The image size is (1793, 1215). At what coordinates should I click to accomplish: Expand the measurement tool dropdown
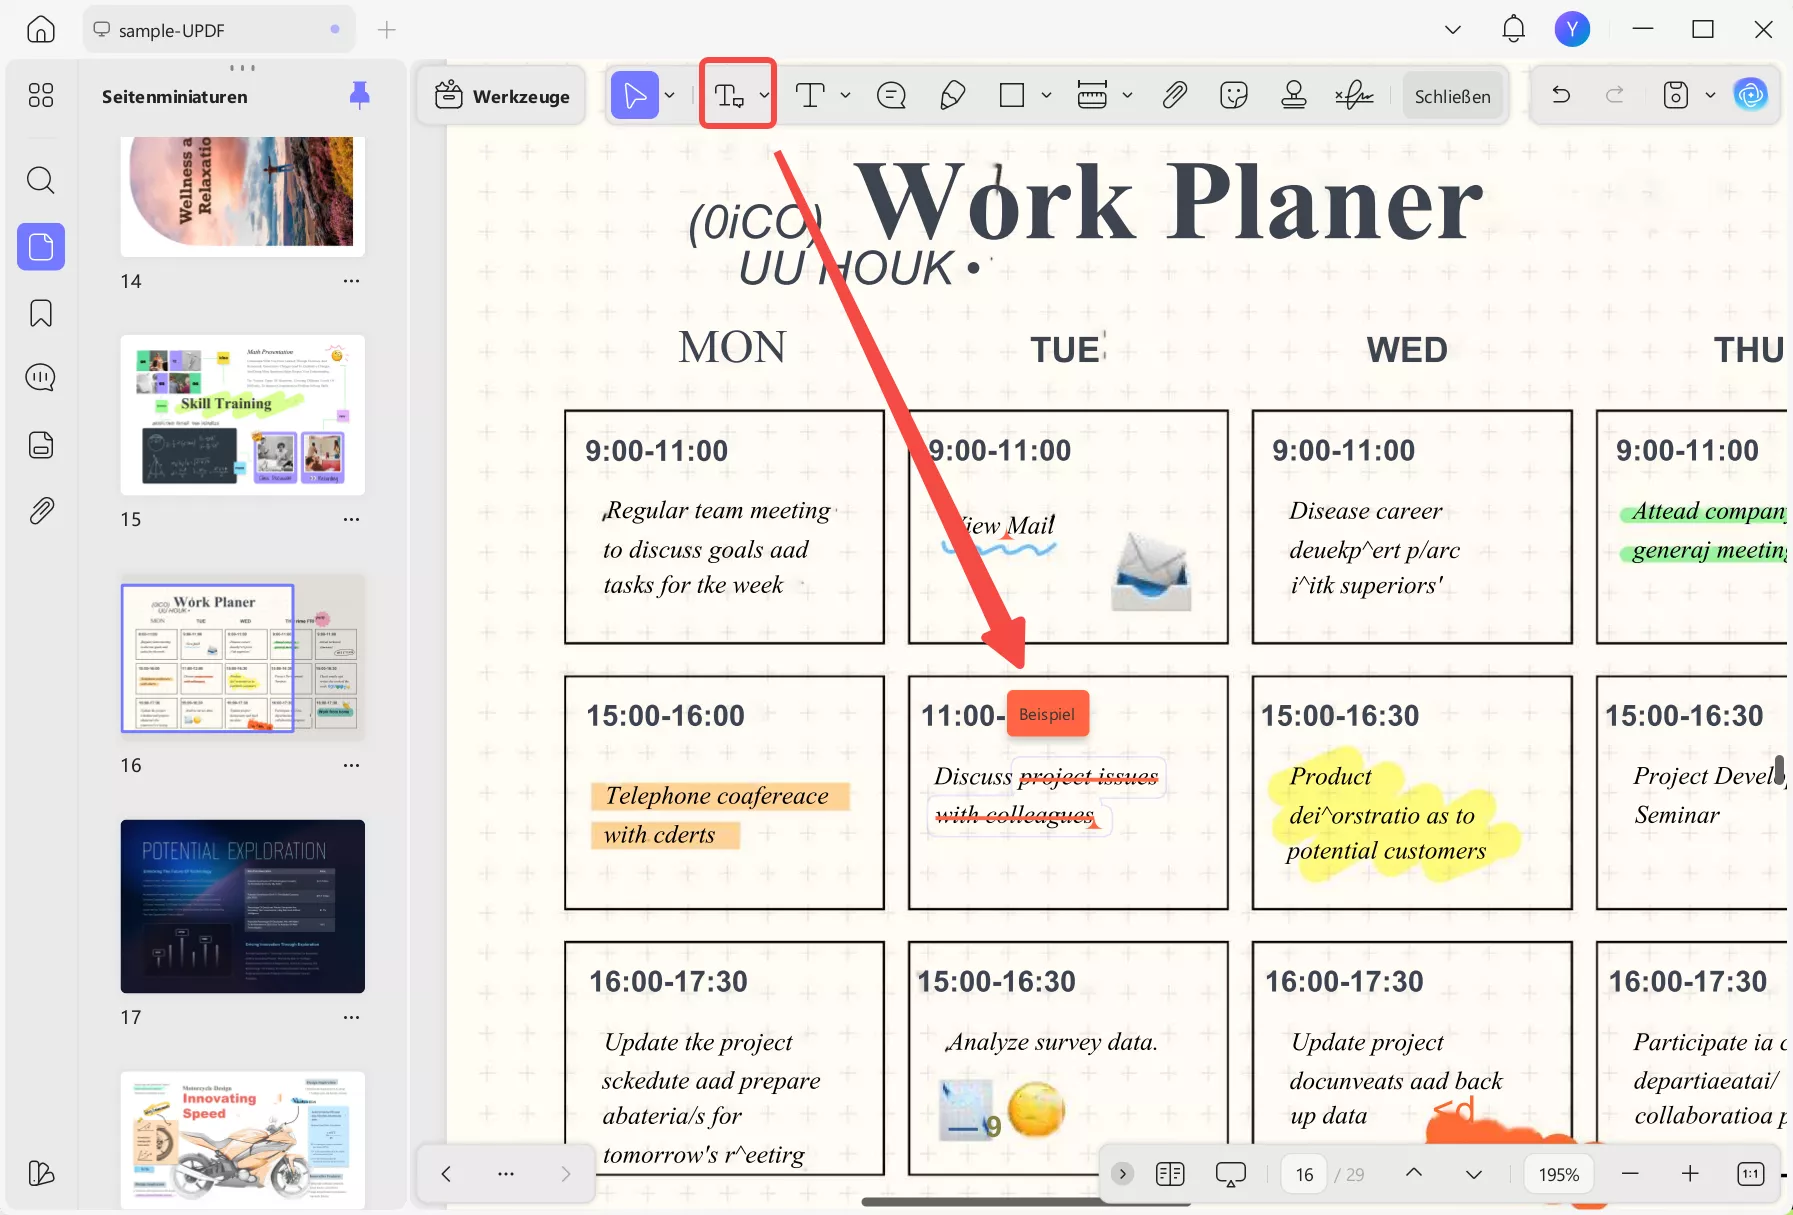[1127, 96]
